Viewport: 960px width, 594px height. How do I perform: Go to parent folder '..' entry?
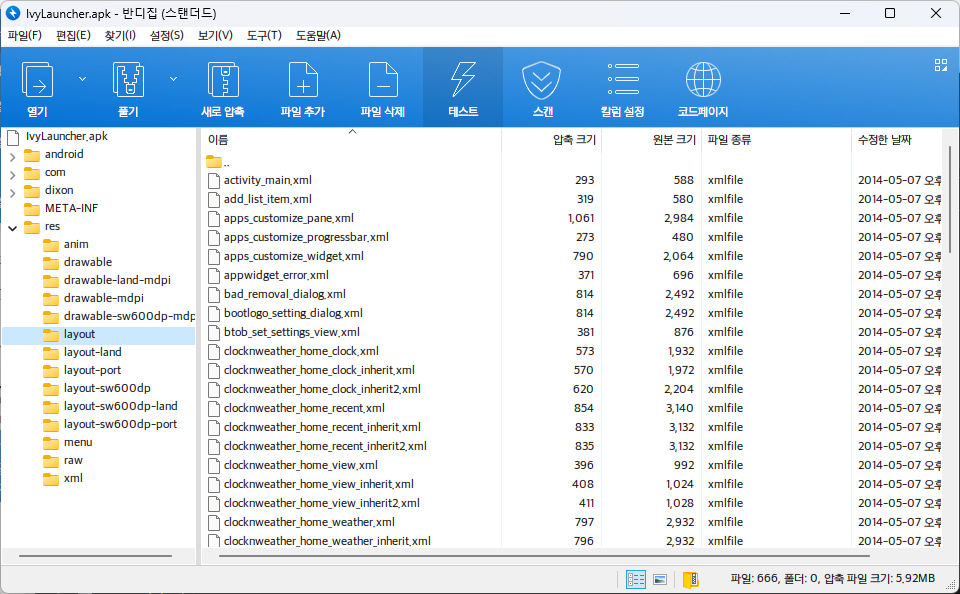pyautogui.click(x=218, y=163)
